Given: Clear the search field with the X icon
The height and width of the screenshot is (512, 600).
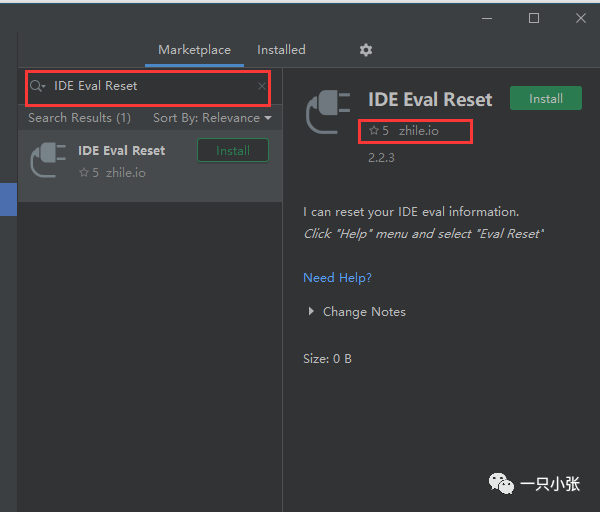Looking at the screenshot, I should (x=262, y=86).
